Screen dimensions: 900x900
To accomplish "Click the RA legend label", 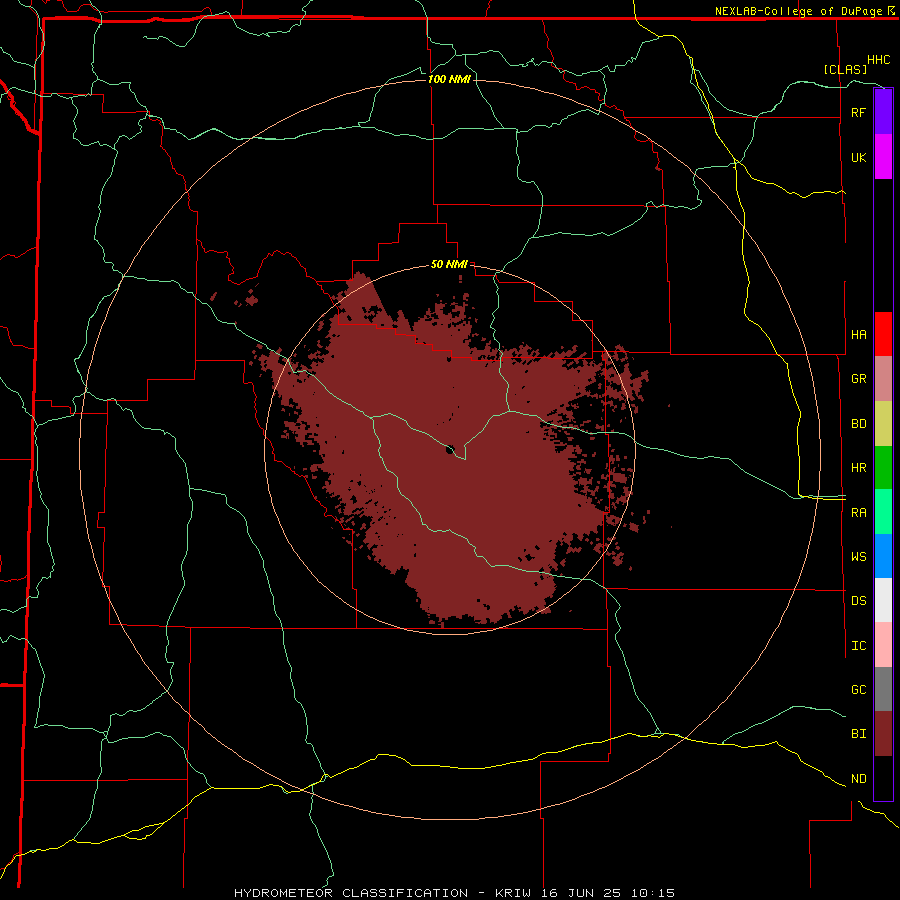I will coord(858,513).
